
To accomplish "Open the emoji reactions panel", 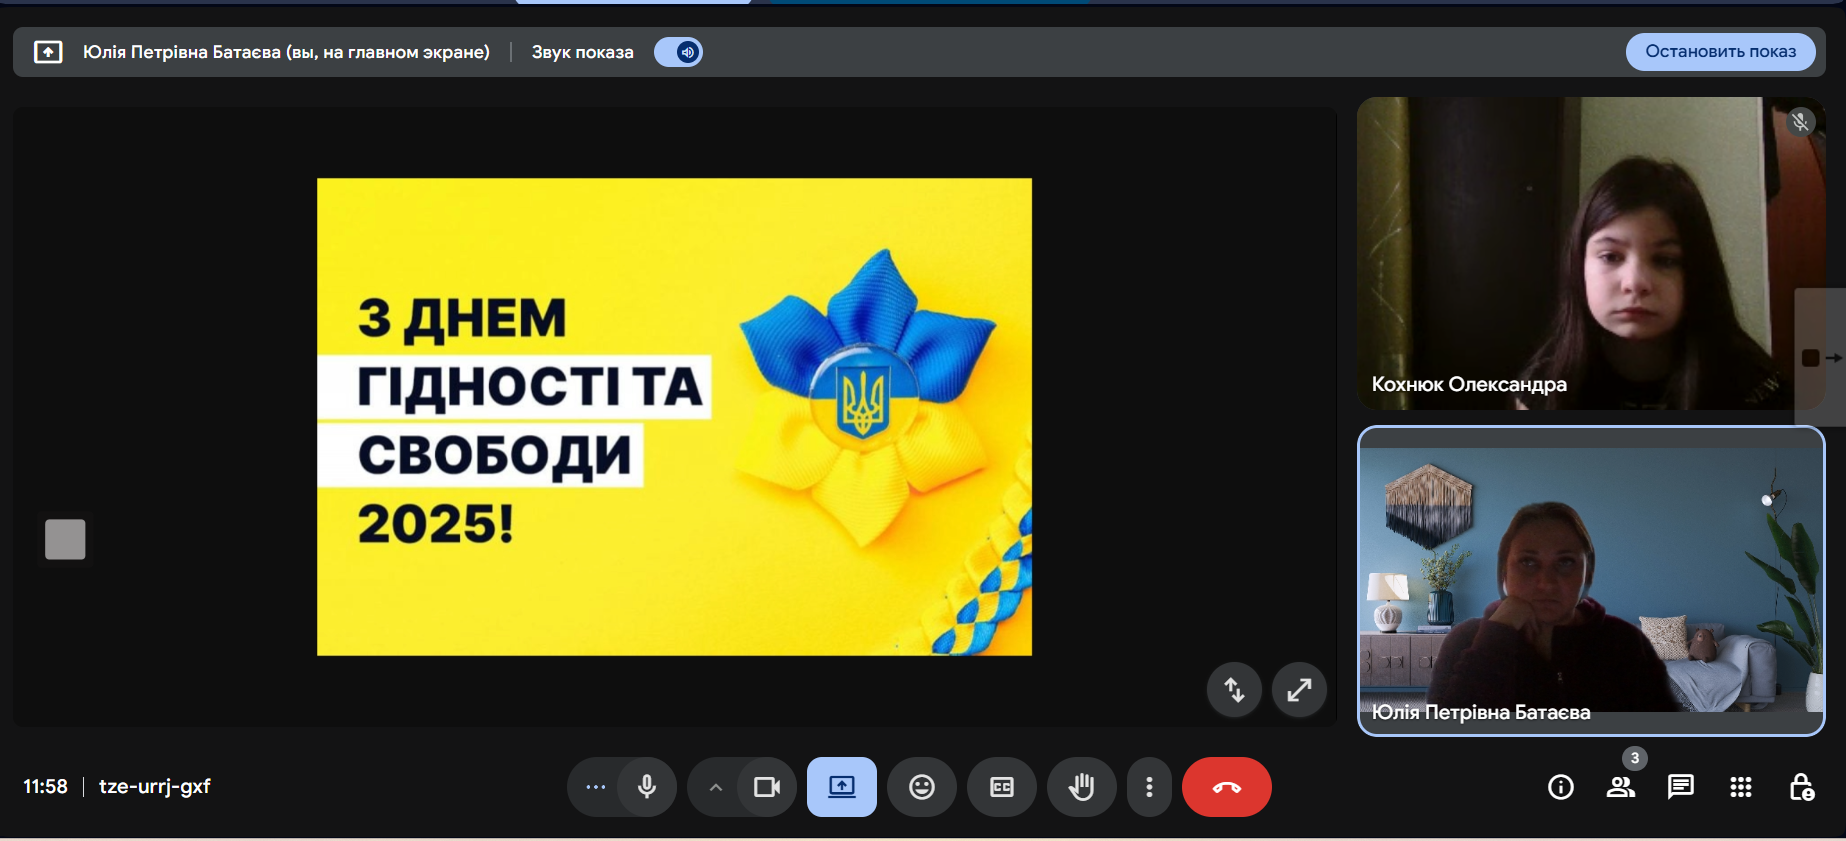I will [921, 787].
